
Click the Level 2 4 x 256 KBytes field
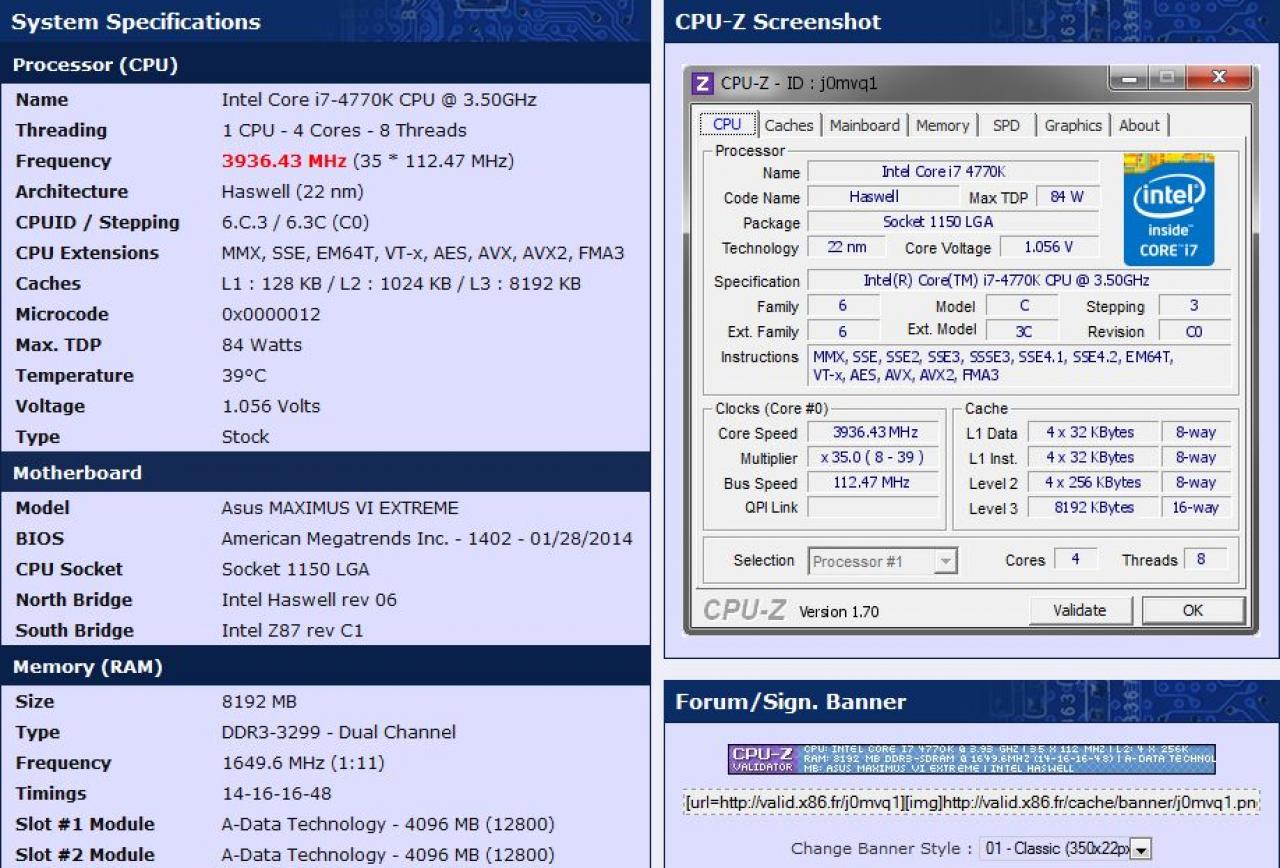(1092, 482)
